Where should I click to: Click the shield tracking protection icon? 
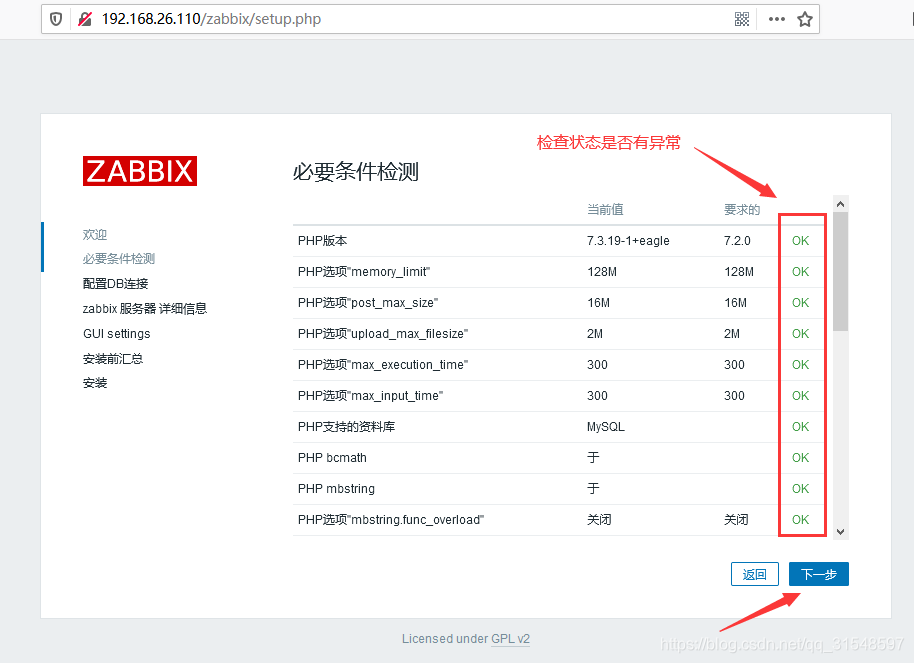click(56, 19)
